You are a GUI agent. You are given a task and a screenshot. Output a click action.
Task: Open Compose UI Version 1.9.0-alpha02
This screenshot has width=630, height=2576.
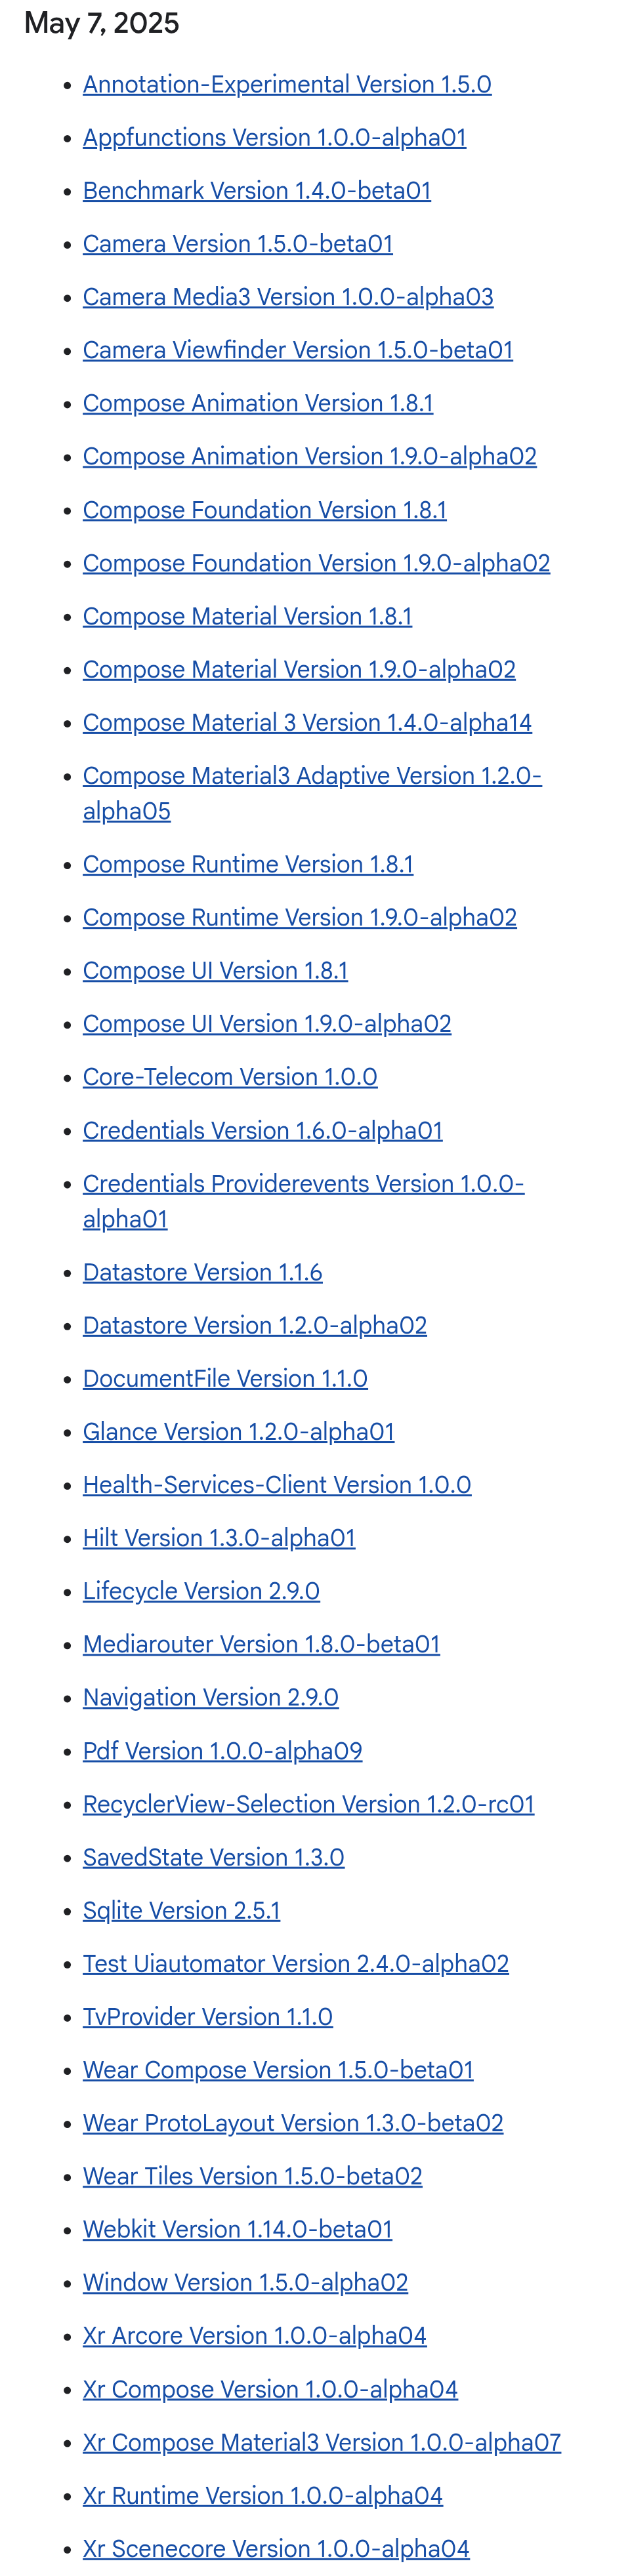click(267, 1023)
